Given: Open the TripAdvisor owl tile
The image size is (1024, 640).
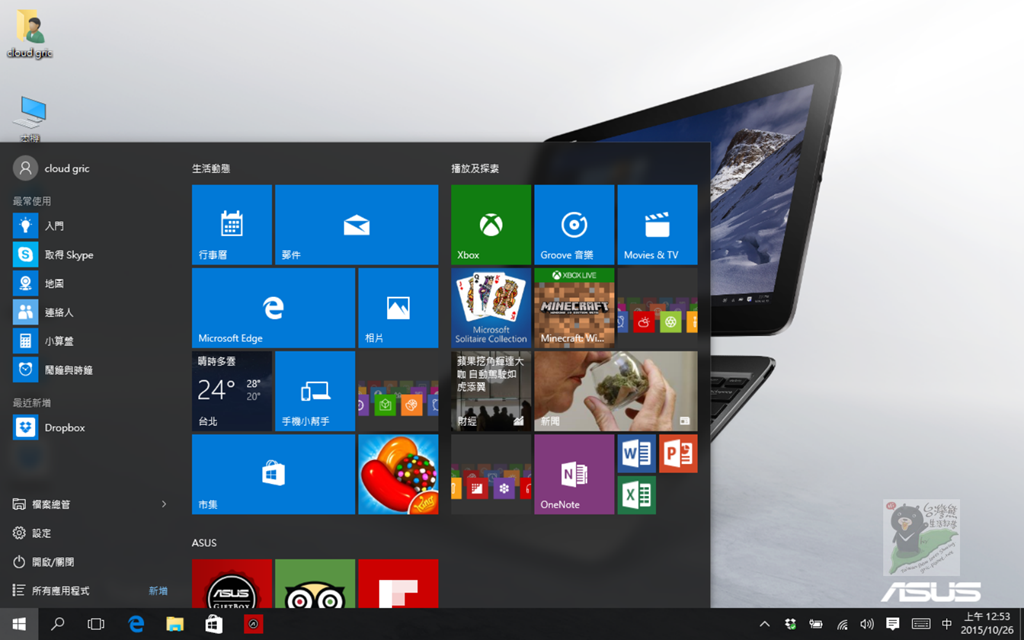Looking at the screenshot, I should (315, 583).
